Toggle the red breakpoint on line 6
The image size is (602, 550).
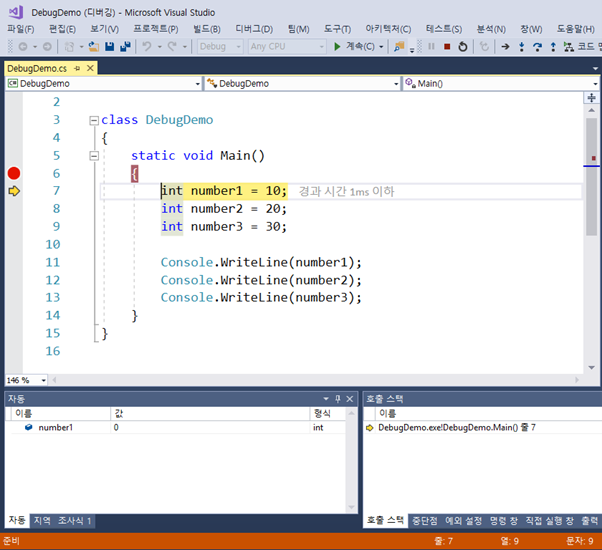click(14, 173)
